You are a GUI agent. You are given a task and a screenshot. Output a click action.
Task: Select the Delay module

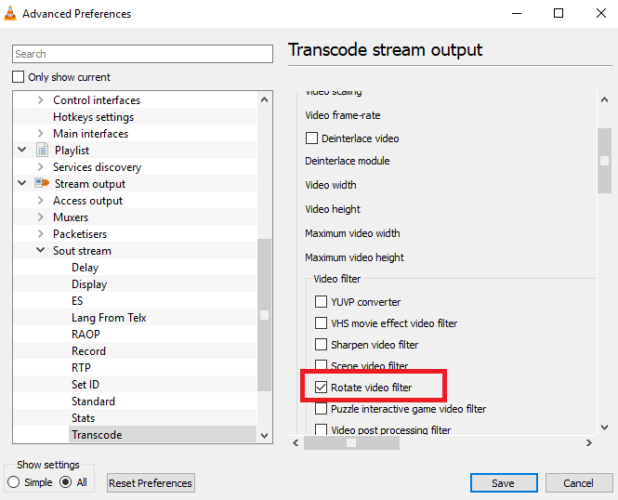click(x=85, y=268)
